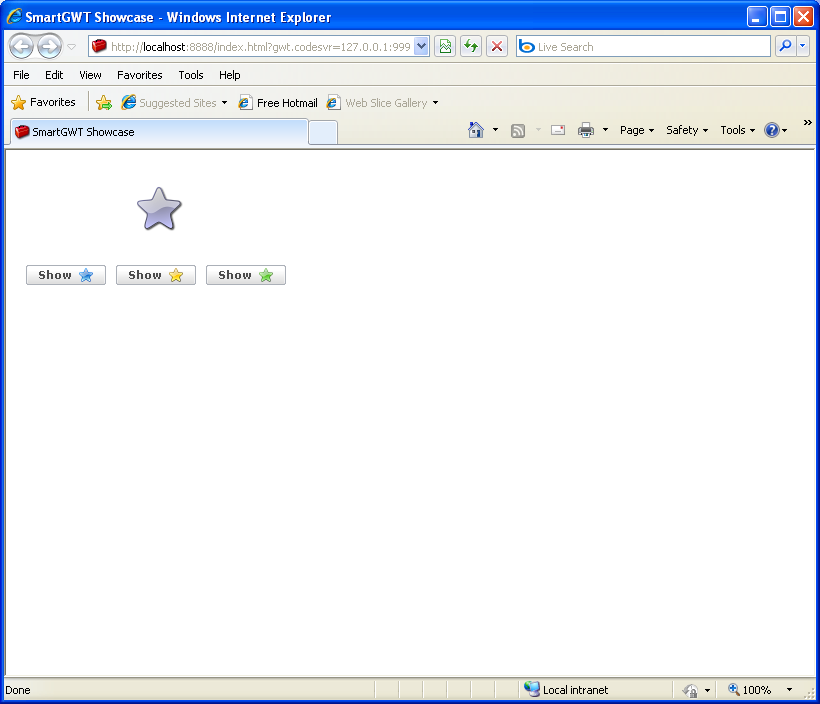Expand the address bar history dropdown

point(422,47)
